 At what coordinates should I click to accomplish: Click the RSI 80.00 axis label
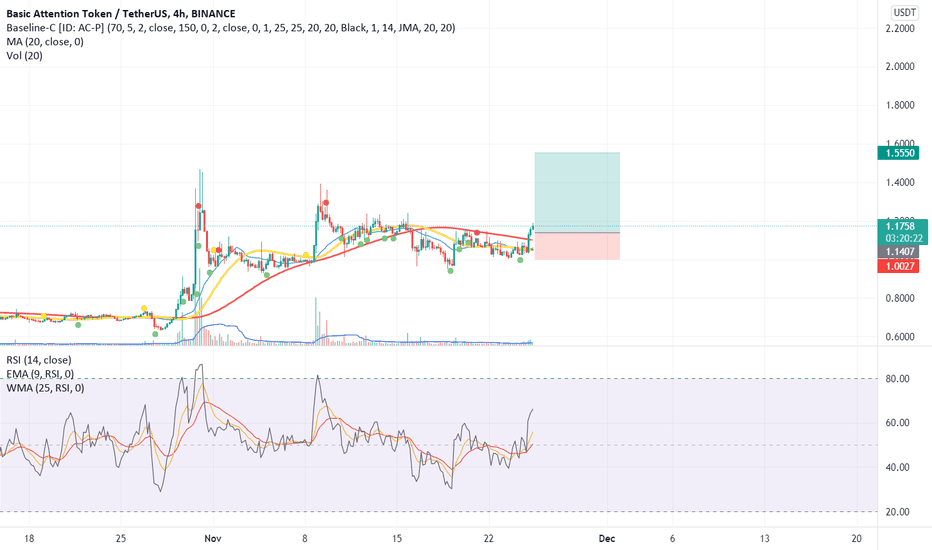tap(898, 379)
